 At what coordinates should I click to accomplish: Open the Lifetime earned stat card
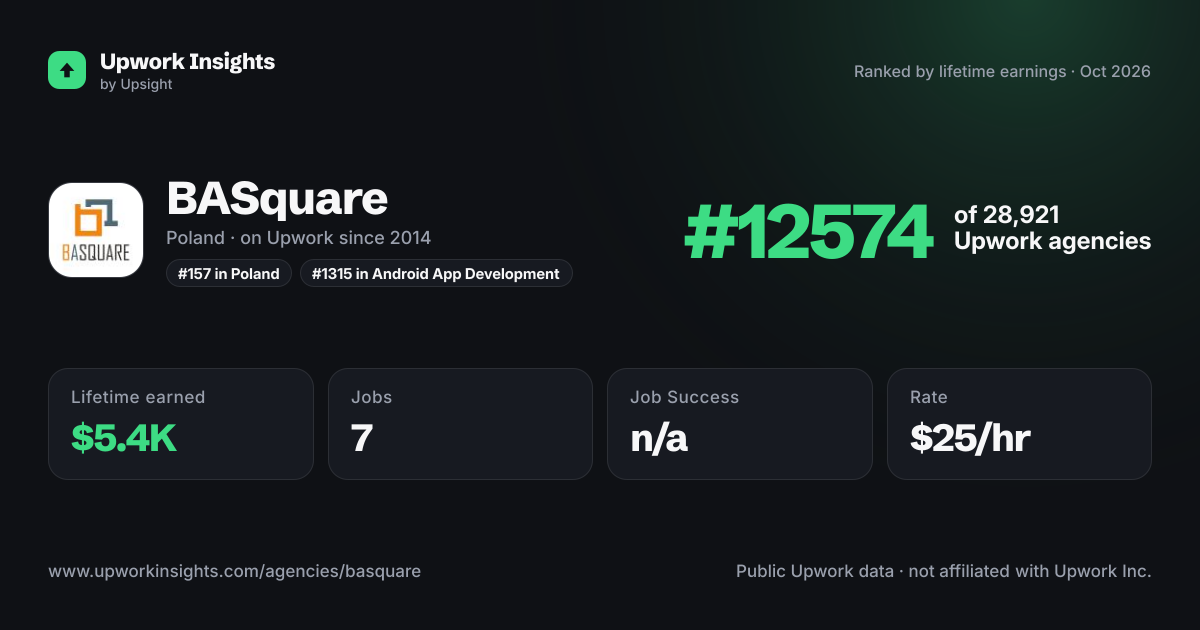181,424
